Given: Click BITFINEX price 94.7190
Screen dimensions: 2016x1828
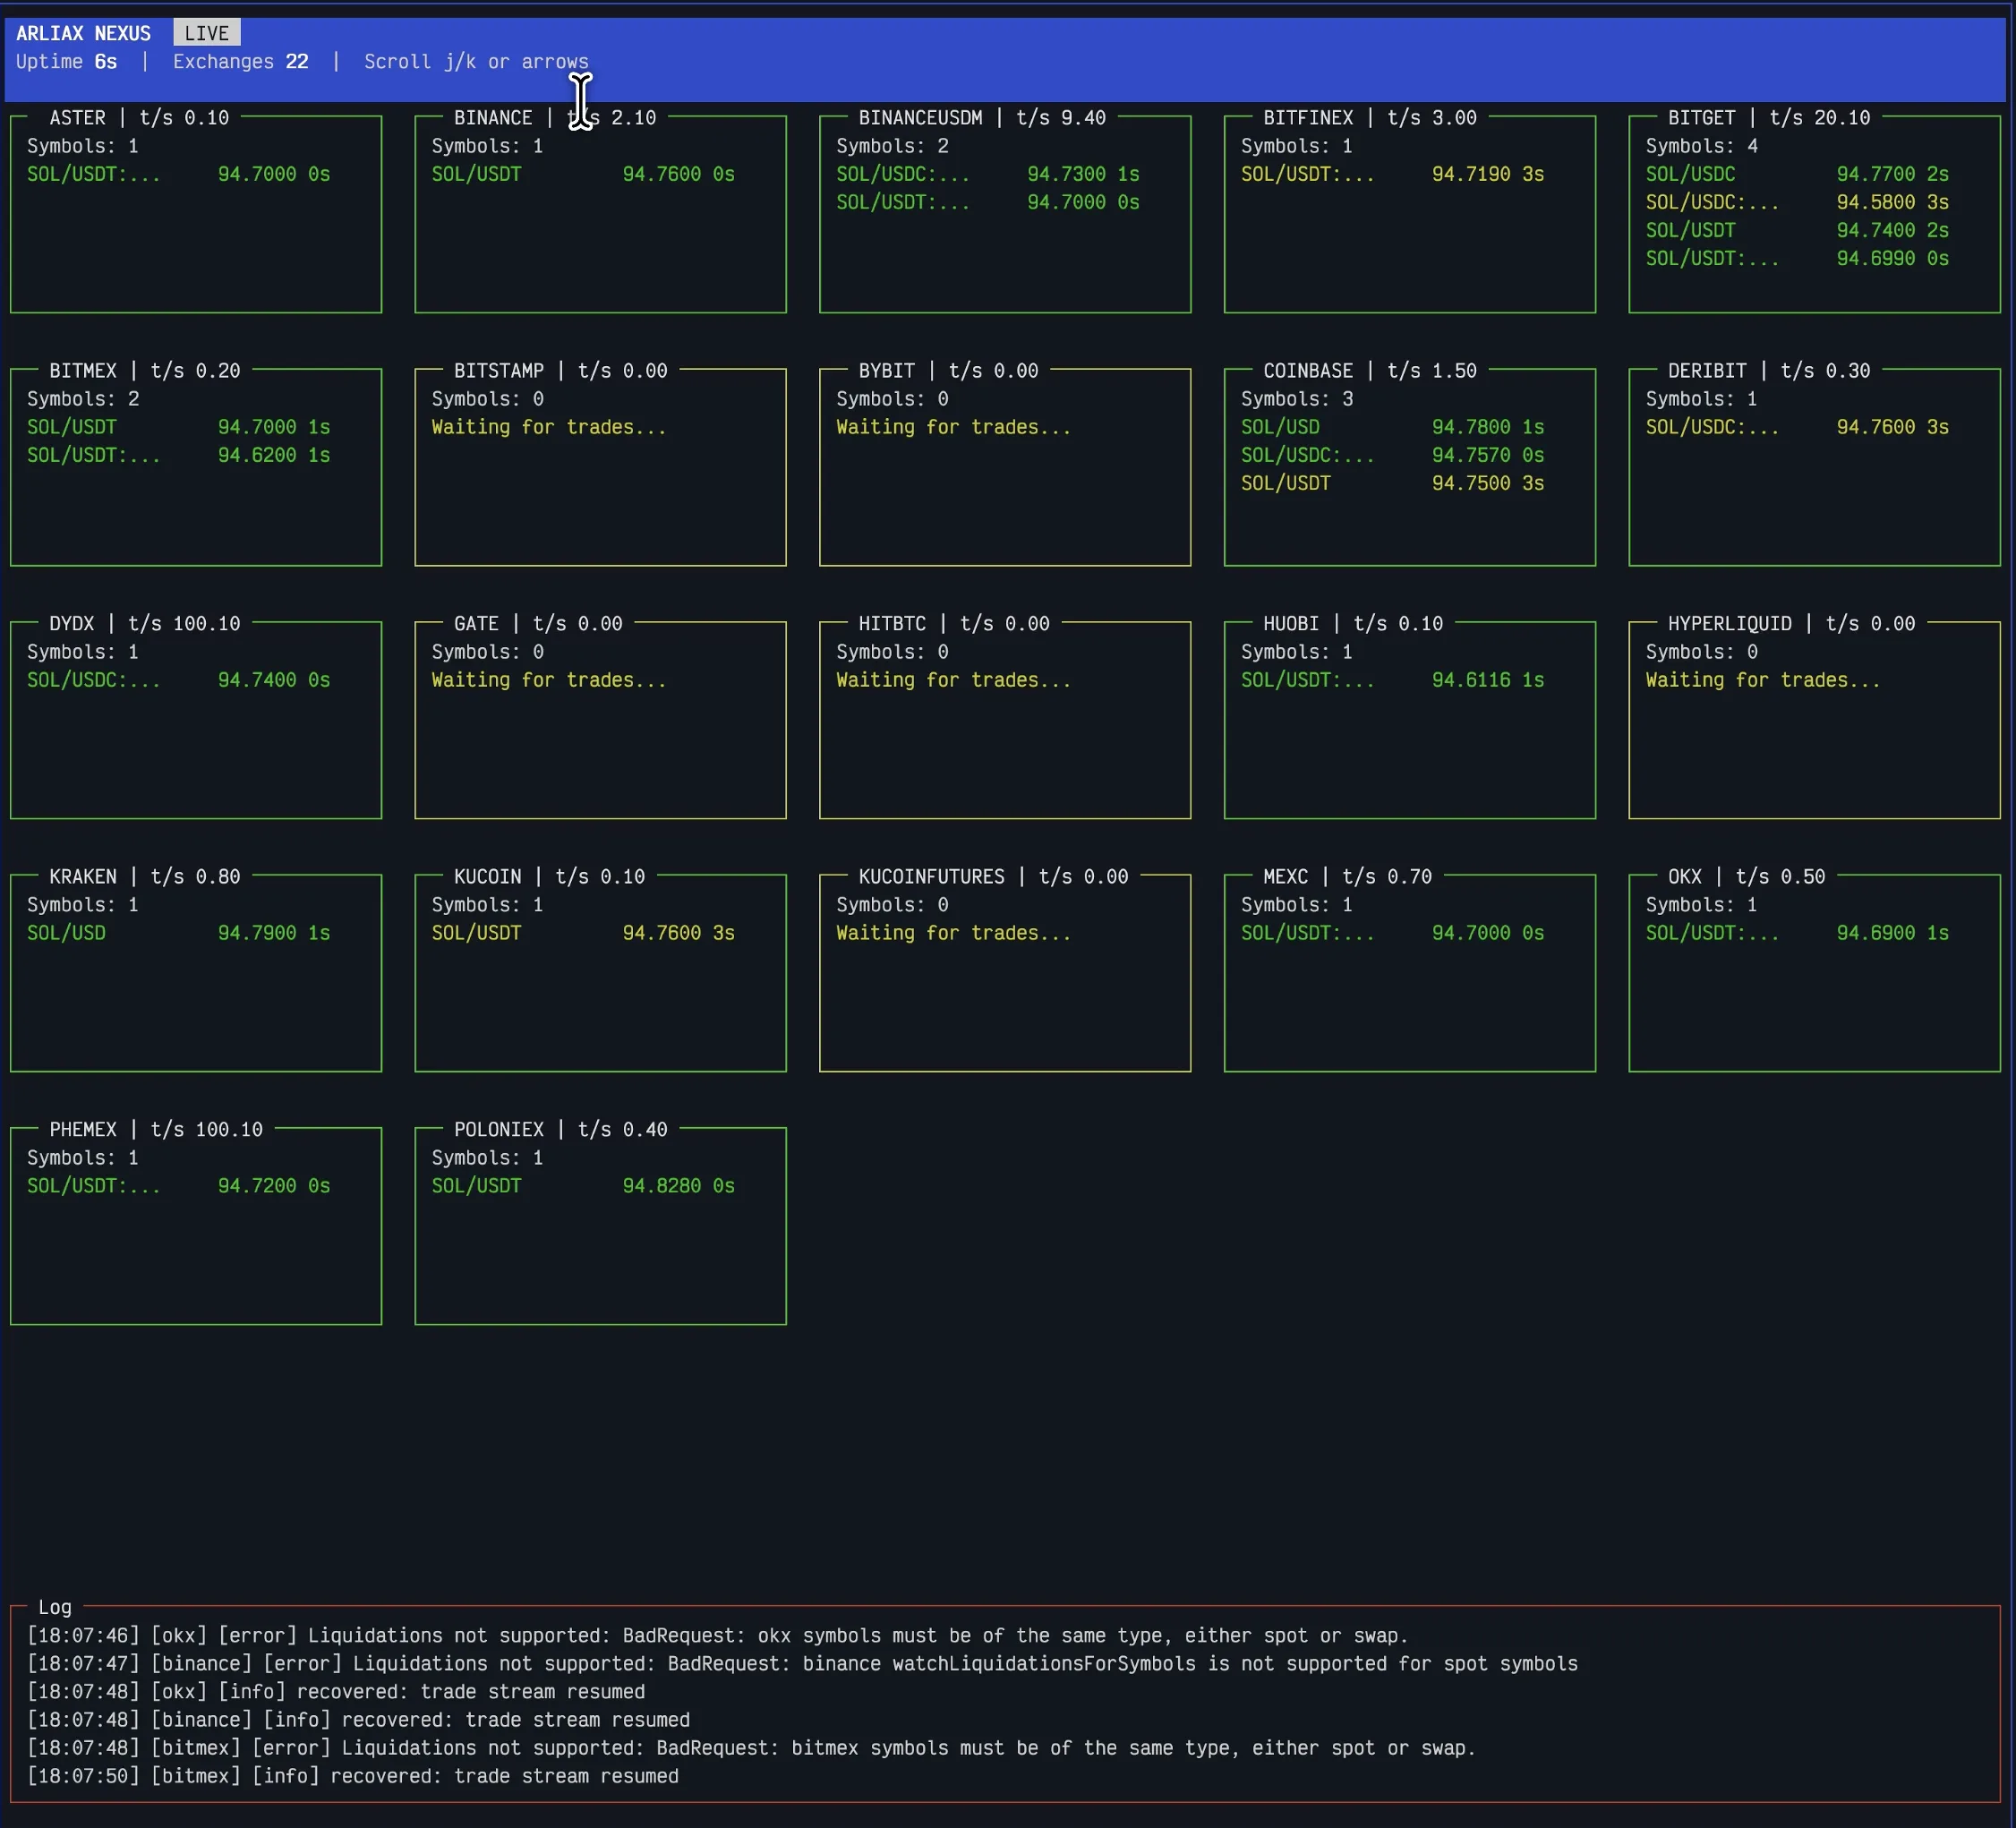Looking at the screenshot, I should 1471,175.
